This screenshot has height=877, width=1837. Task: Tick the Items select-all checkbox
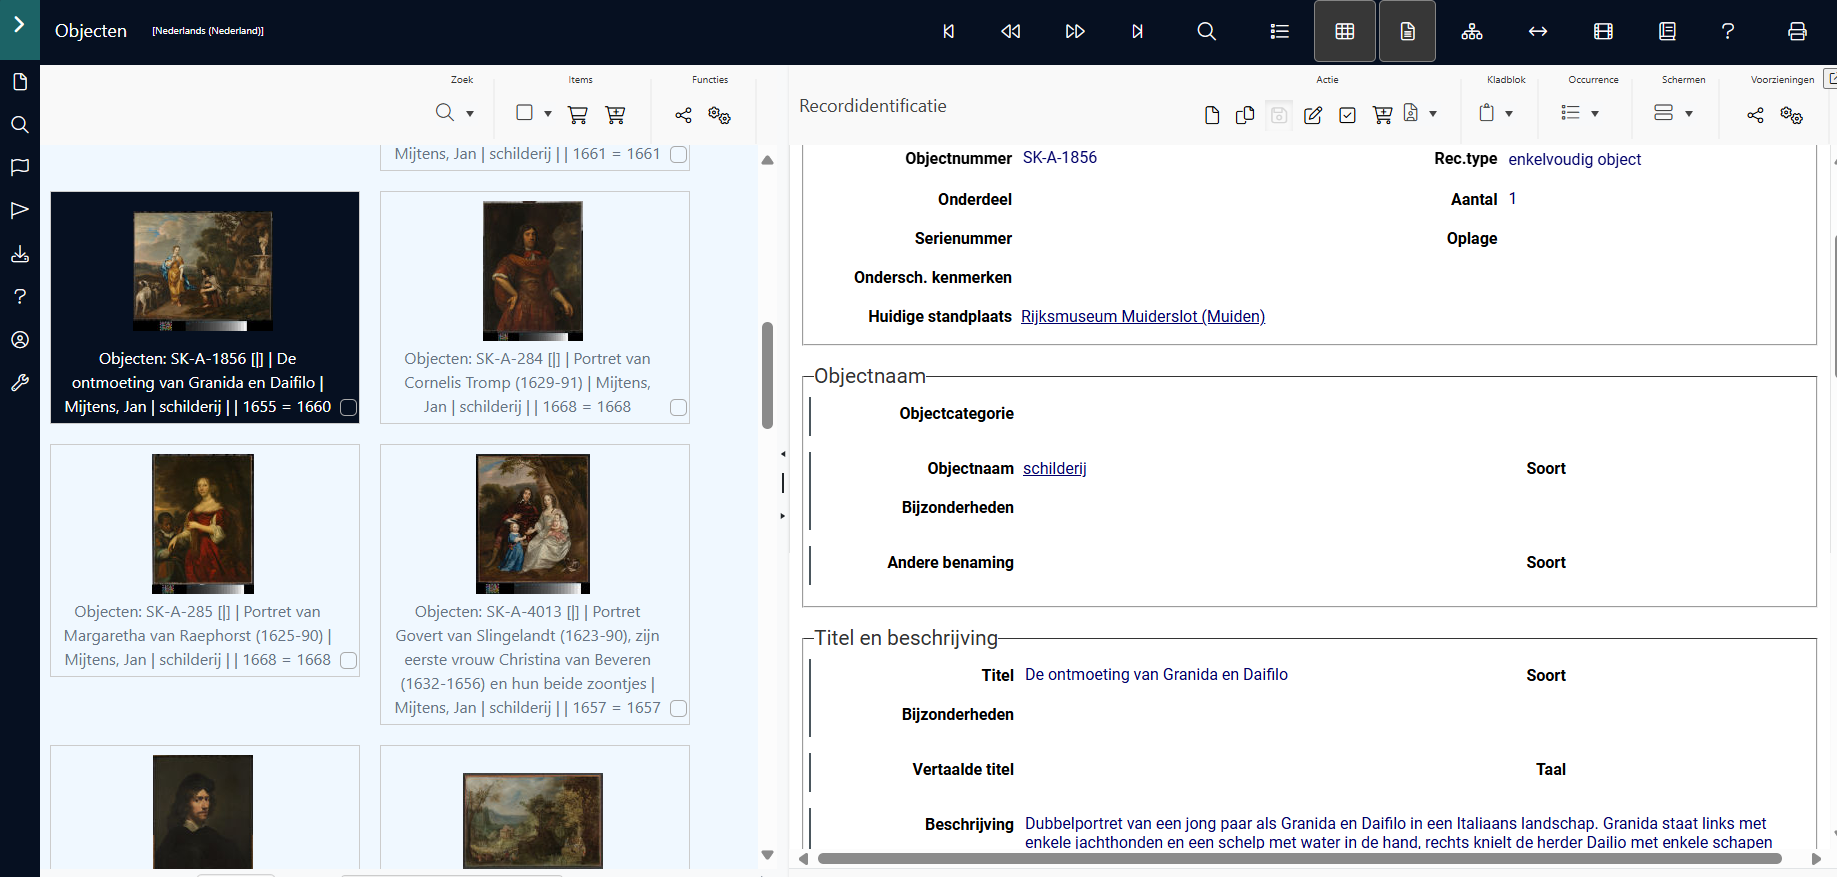524,112
